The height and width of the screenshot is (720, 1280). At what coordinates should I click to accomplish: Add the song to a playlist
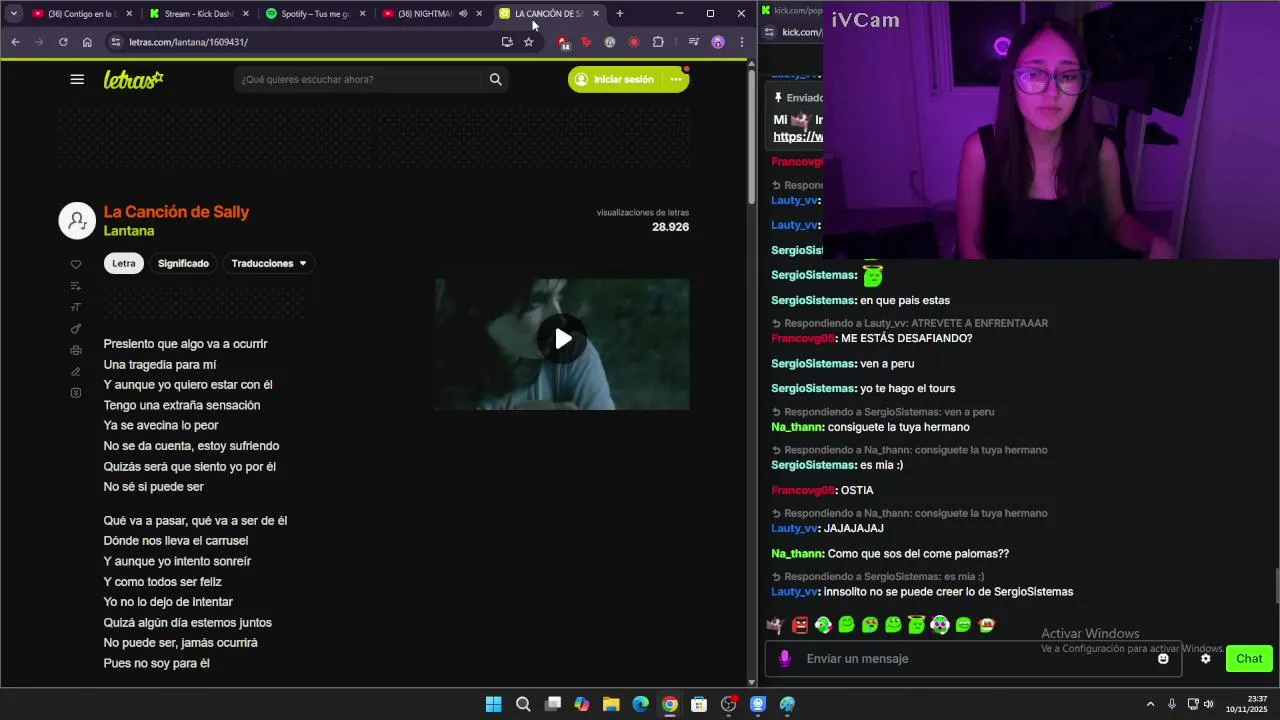pyautogui.click(x=76, y=286)
